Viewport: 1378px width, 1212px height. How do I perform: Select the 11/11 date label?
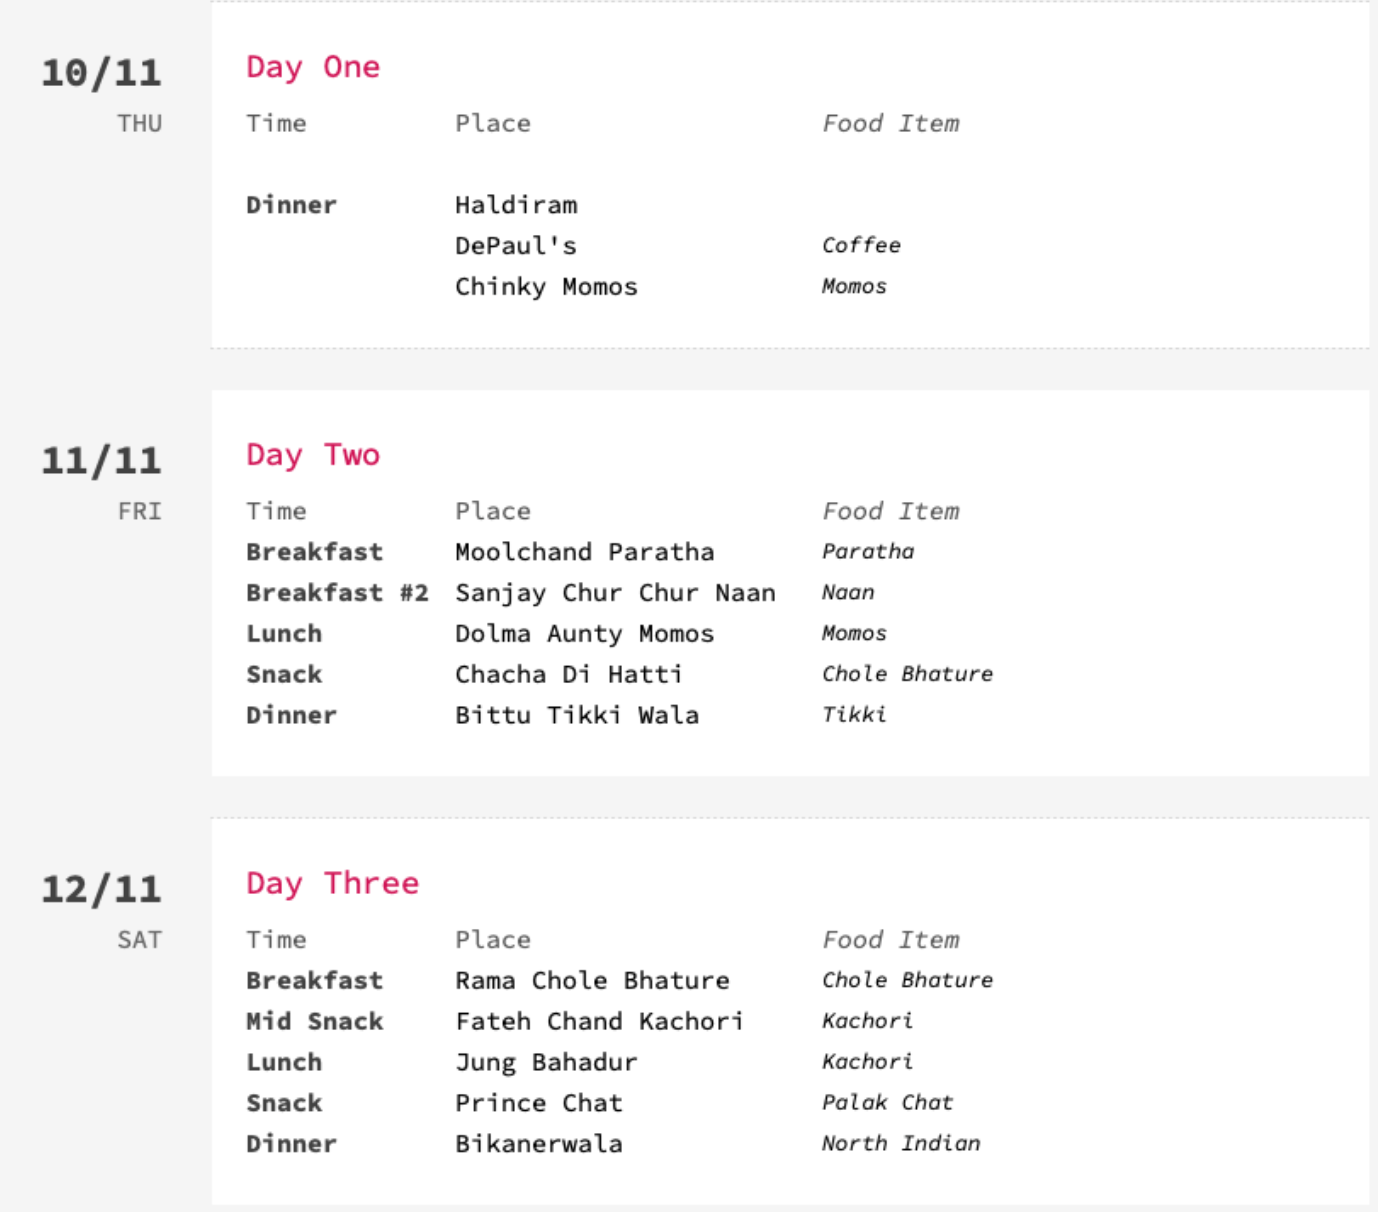click(101, 461)
